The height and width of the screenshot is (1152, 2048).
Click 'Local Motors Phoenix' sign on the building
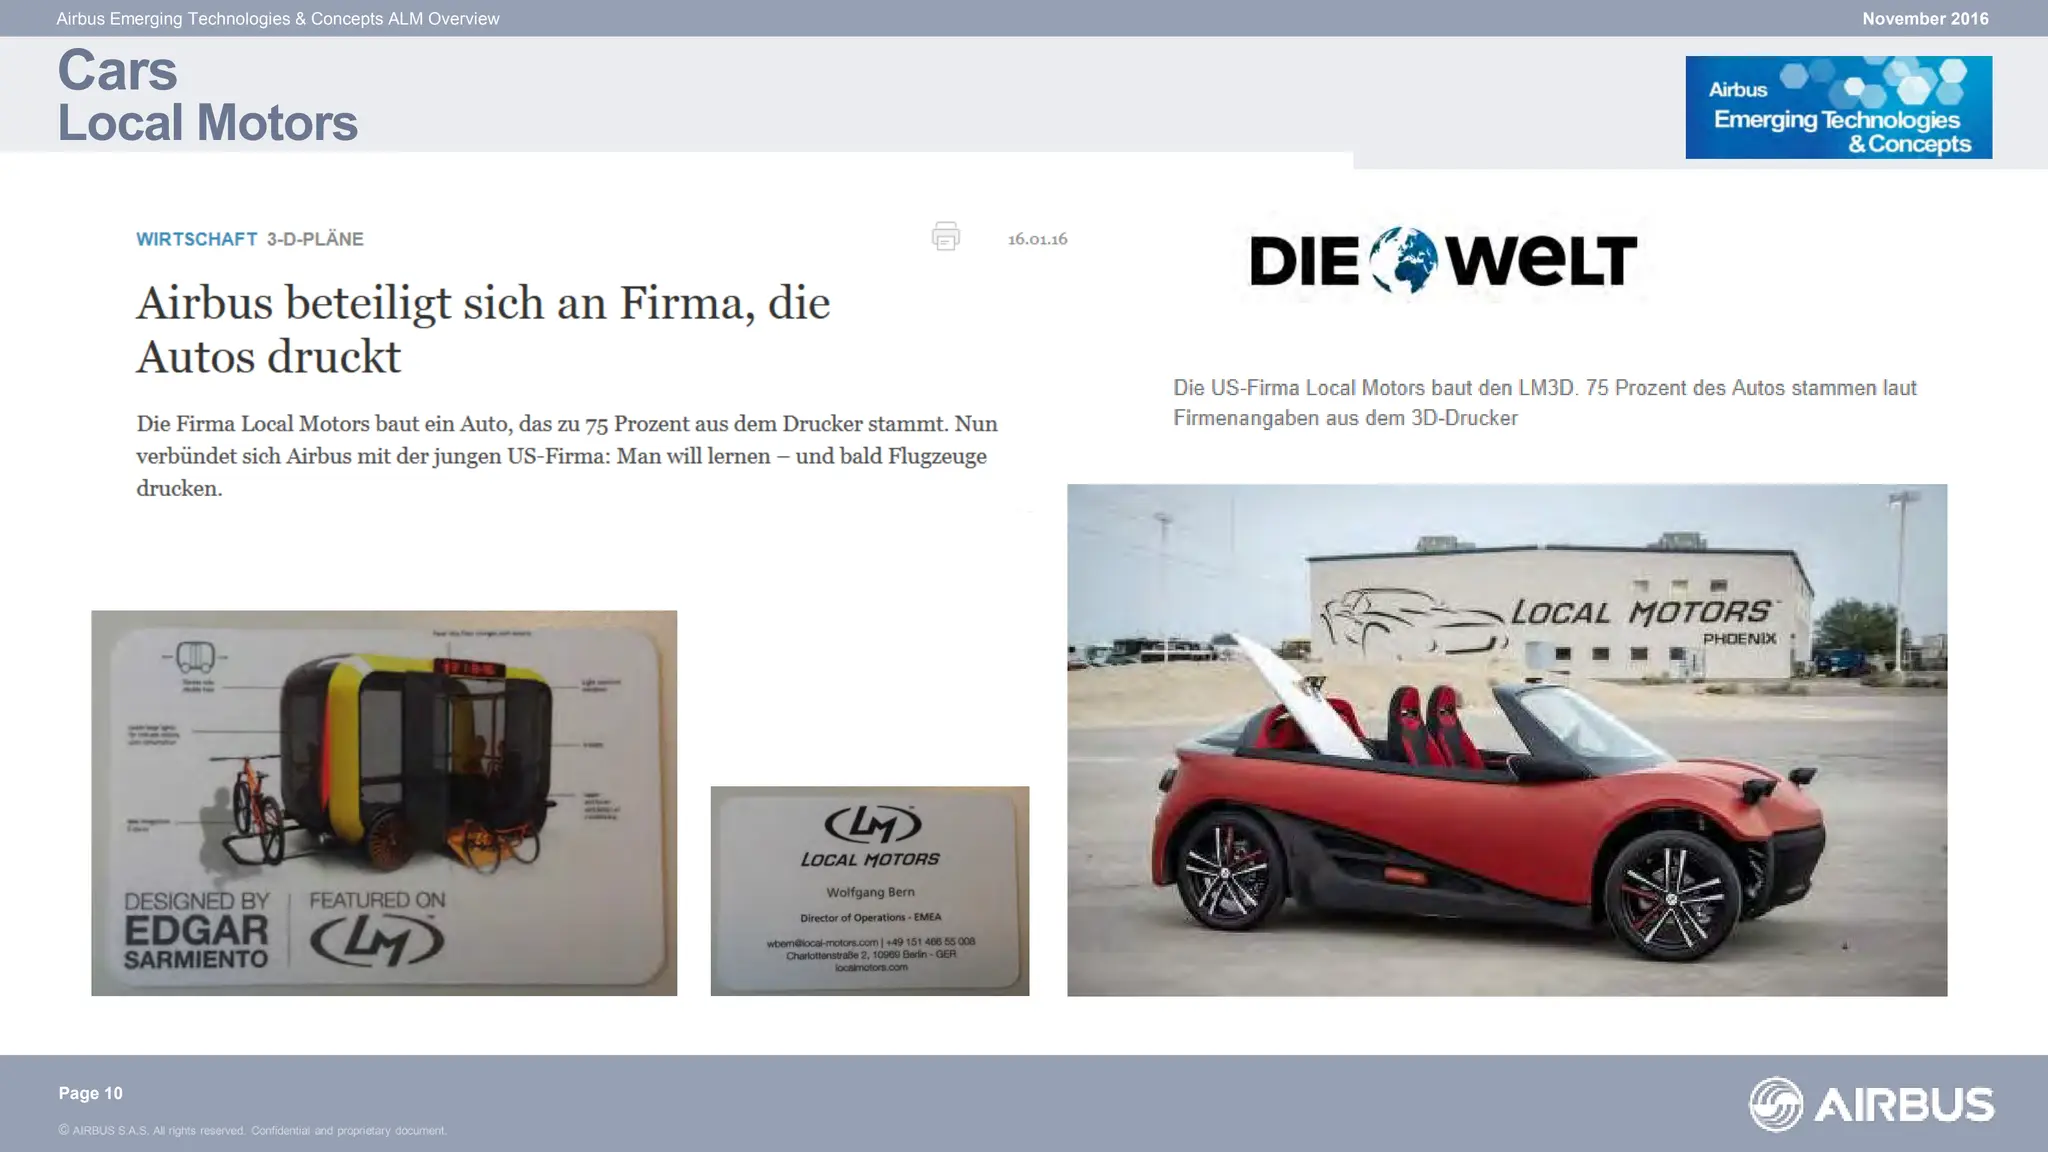coord(1644,620)
